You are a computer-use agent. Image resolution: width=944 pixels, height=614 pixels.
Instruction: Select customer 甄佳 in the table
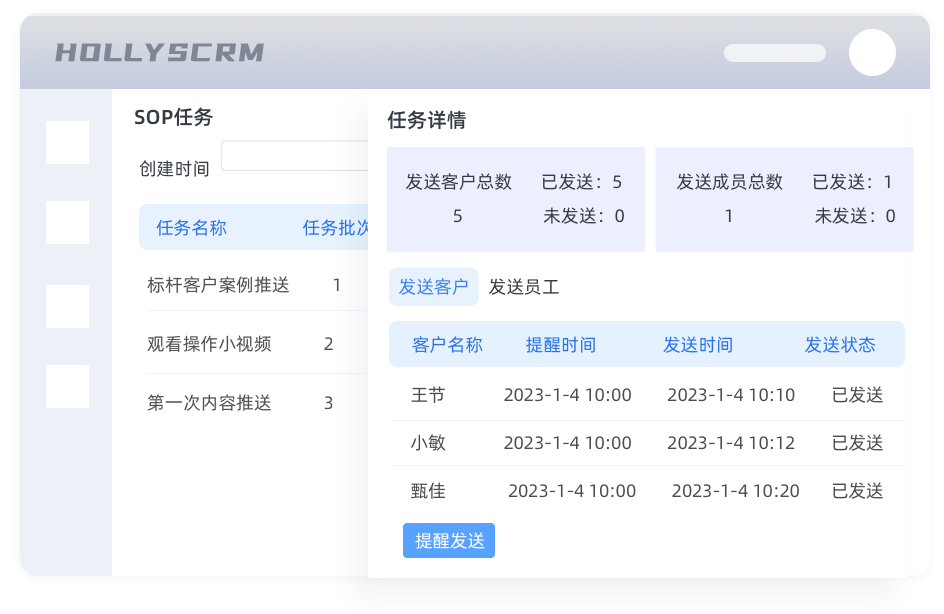428,491
